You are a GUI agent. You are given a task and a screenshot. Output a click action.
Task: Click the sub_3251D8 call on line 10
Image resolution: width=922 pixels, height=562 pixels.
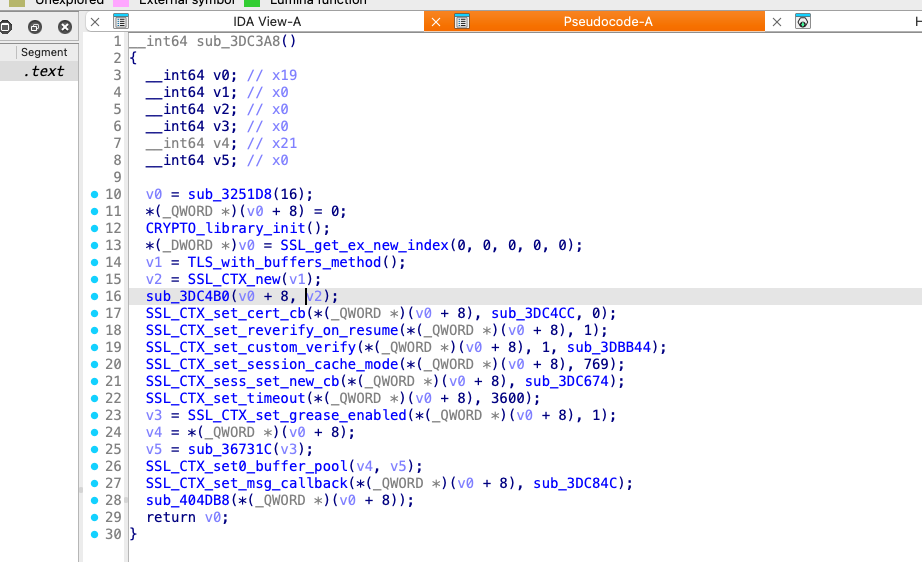[230, 194]
